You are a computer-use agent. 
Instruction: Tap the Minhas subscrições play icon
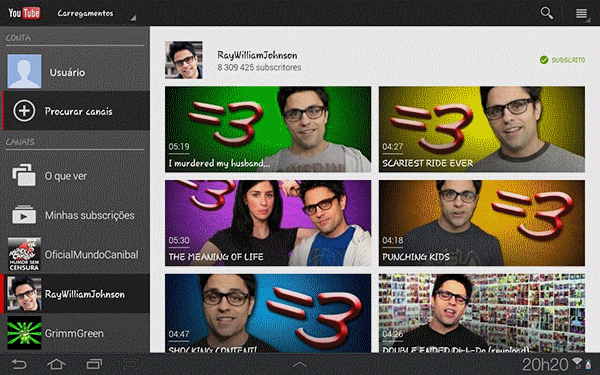point(24,215)
